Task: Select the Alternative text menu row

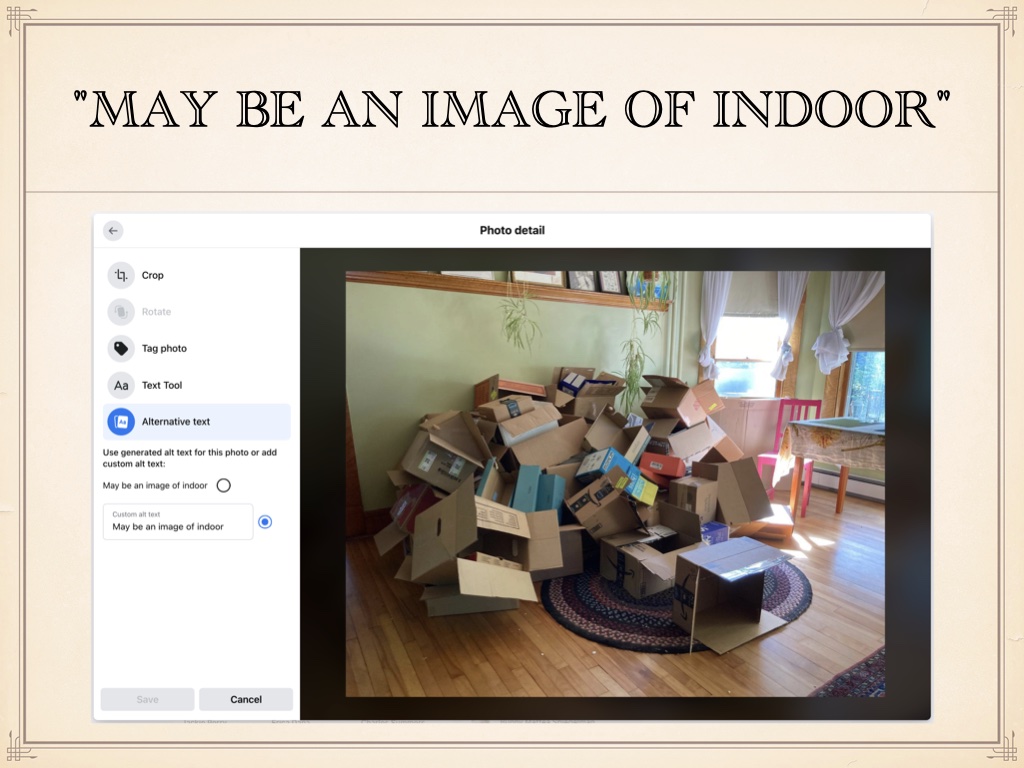Action: click(x=197, y=421)
